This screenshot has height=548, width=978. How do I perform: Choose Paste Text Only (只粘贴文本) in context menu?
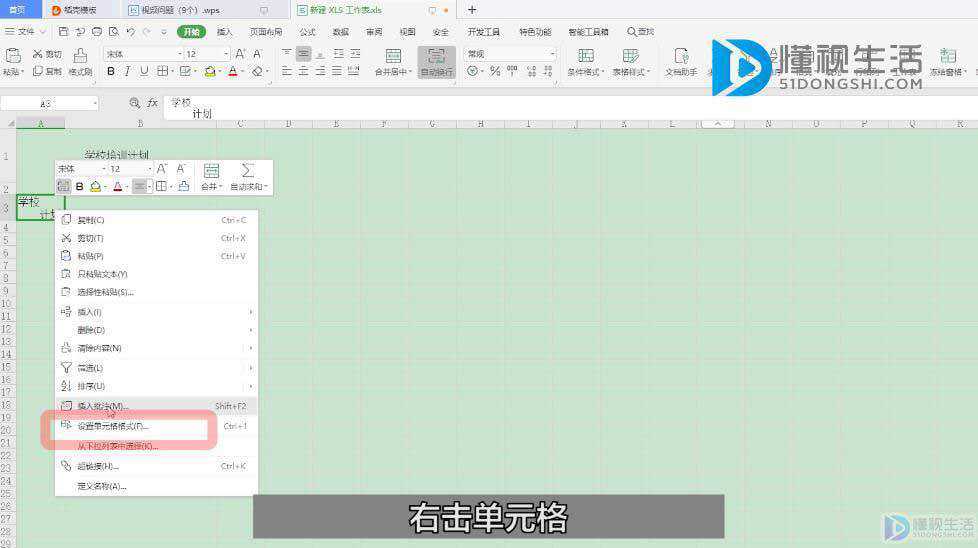(x=157, y=274)
